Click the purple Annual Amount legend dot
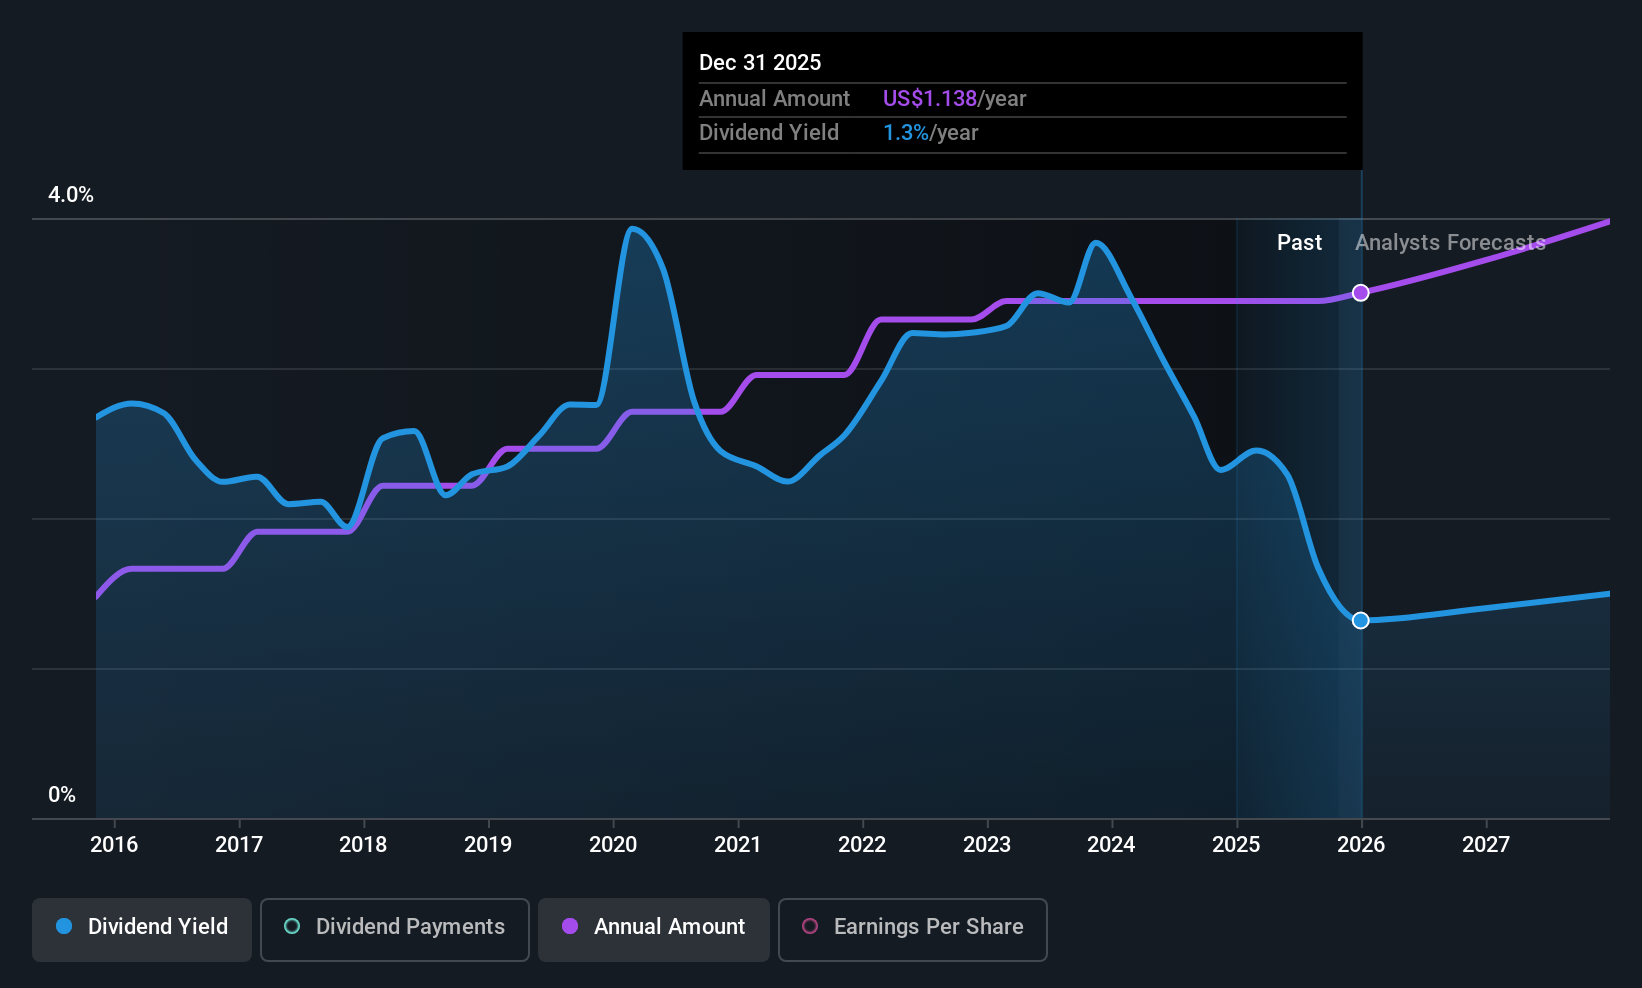This screenshot has height=988, width=1642. point(570,926)
